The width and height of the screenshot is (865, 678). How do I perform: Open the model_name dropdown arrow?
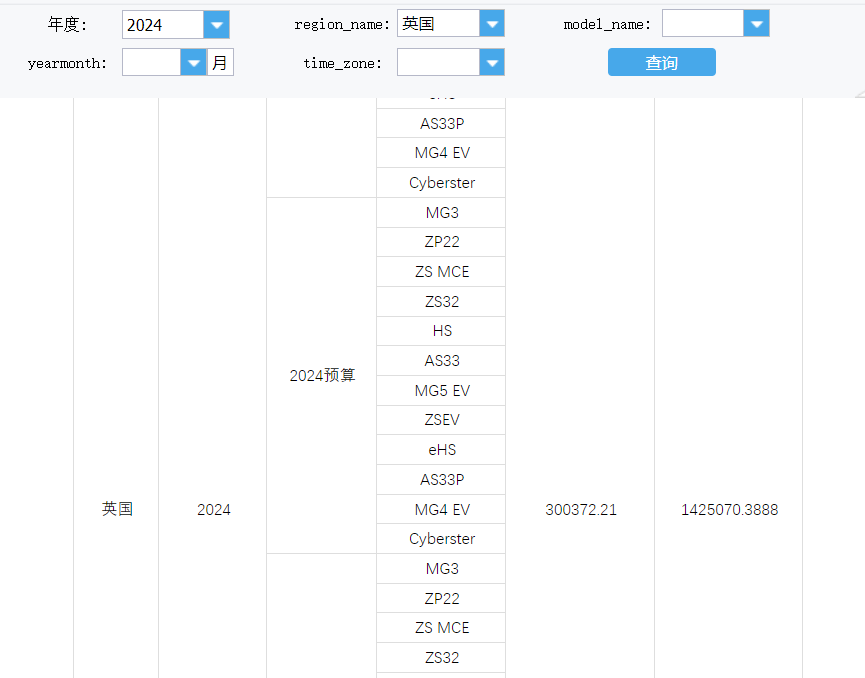coord(756,24)
